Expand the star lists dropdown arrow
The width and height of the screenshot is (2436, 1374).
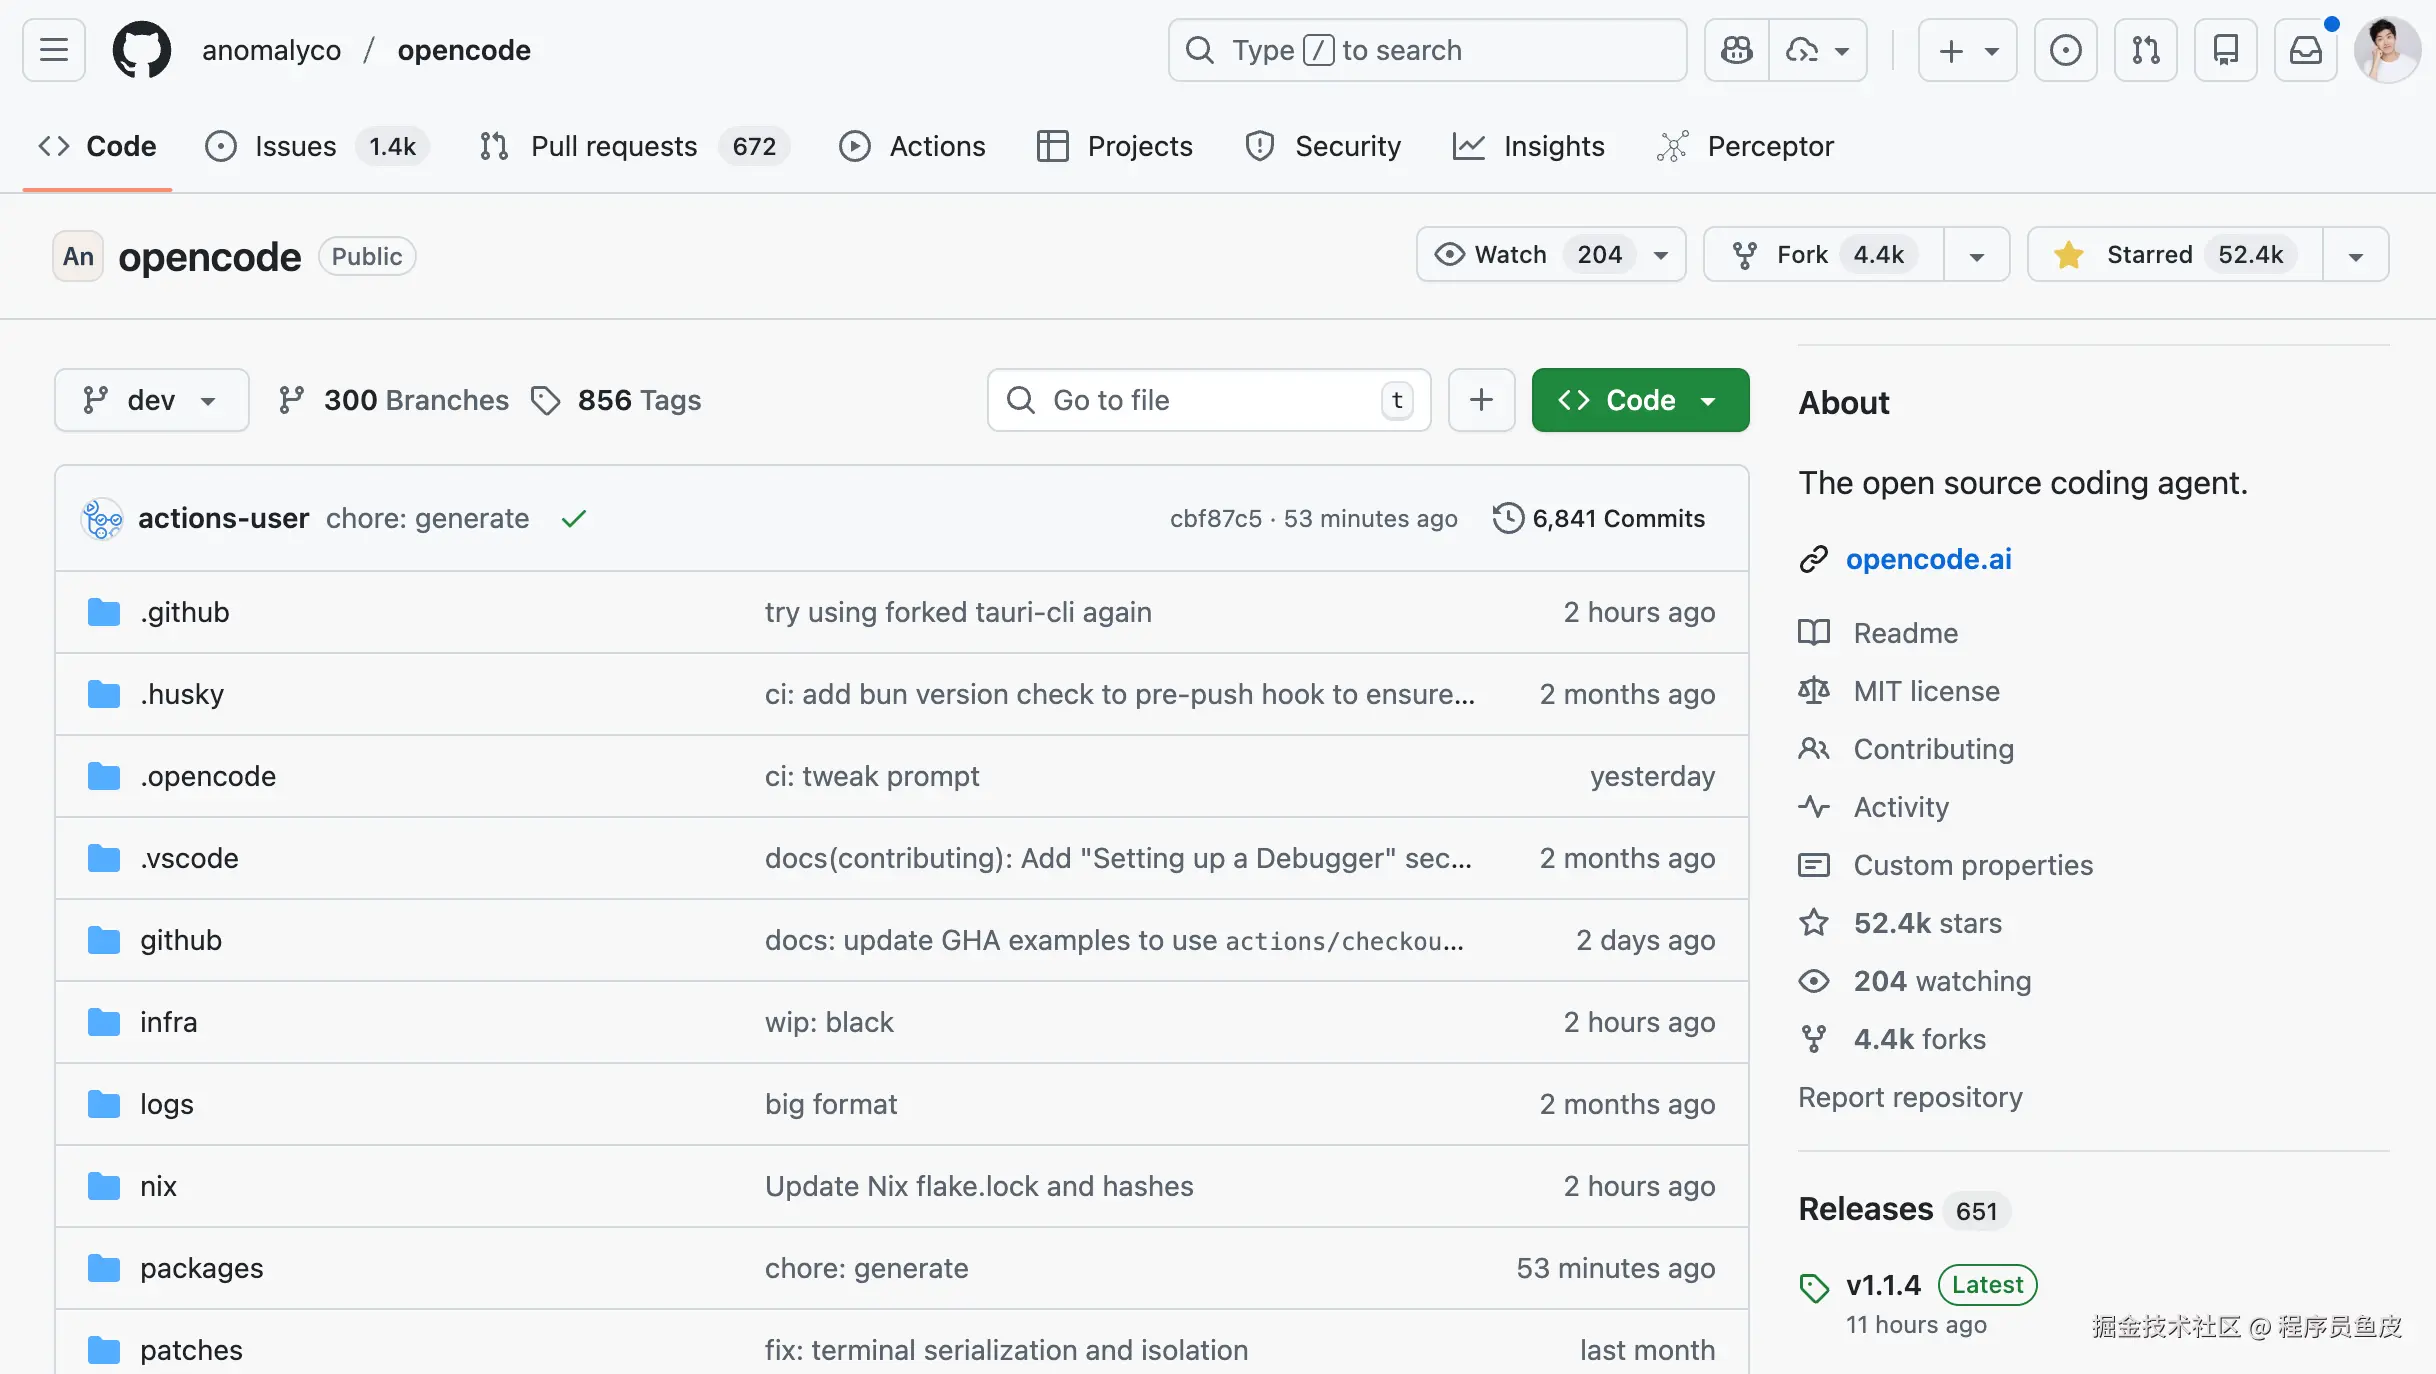point(2355,255)
